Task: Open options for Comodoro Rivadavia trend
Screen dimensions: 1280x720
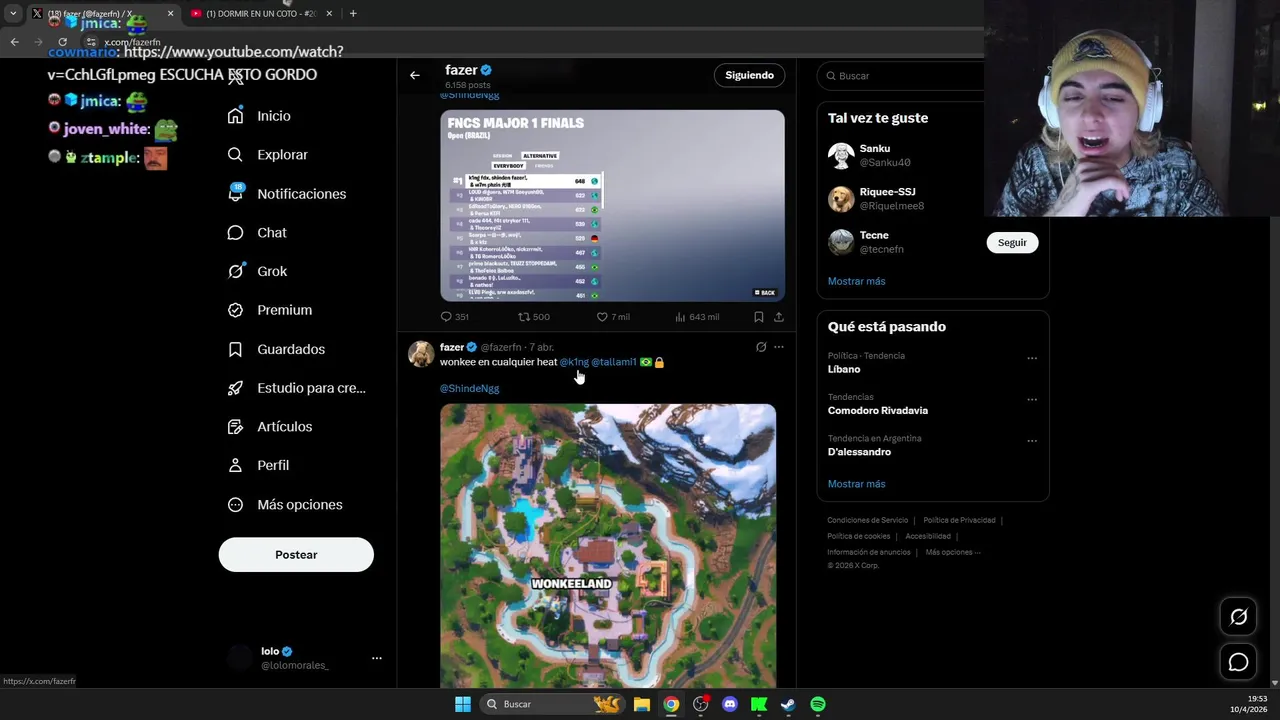Action: (x=1032, y=399)
